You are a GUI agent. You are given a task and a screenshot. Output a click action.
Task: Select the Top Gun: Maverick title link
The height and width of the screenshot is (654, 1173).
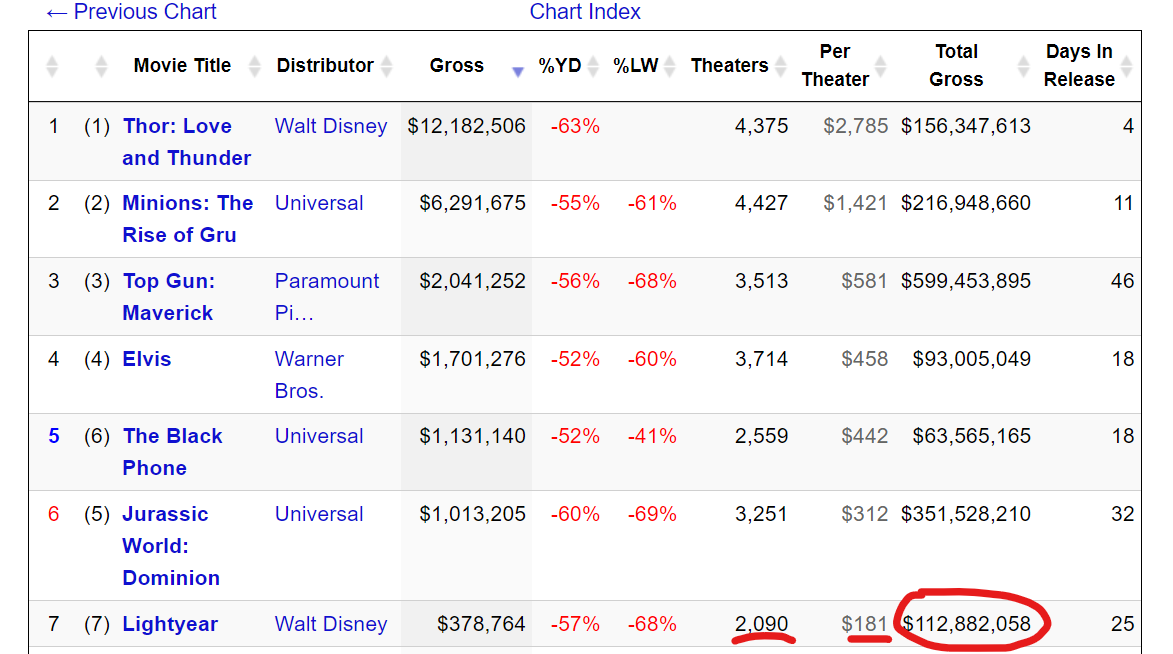[168, 282]
